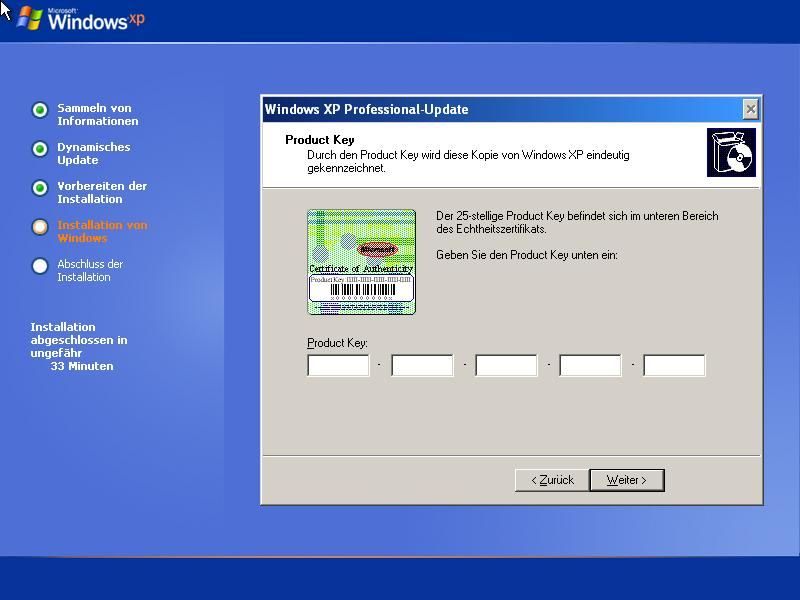Click 'Geben Sie den Product Key unten ein:' text
The width and height of the screenshot is (800, 600).
click(527, 255)
